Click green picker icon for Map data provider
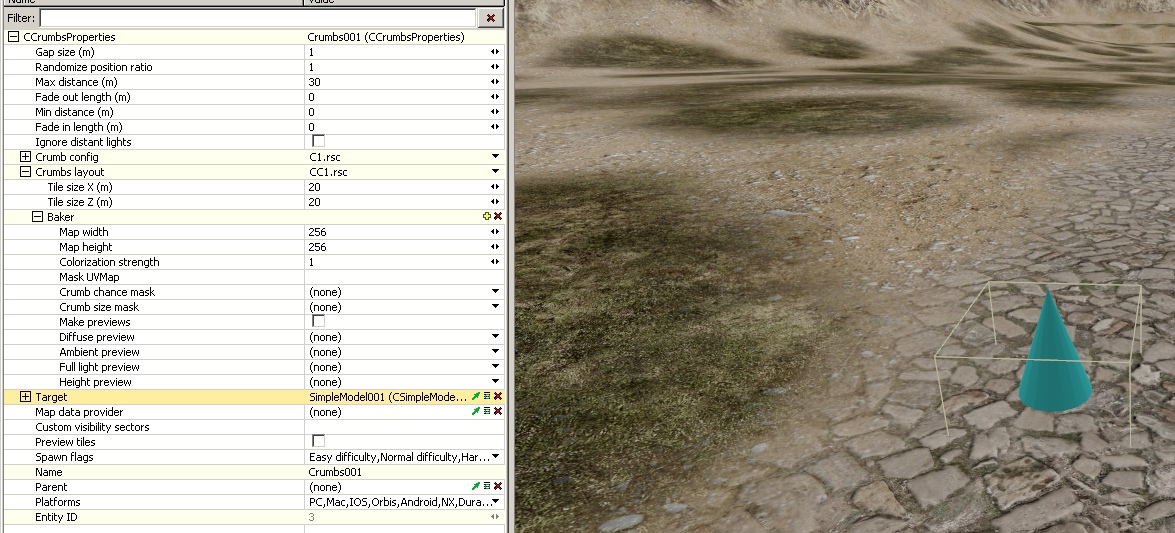The width and height of the screenshot is (1175, 533). 476,412
